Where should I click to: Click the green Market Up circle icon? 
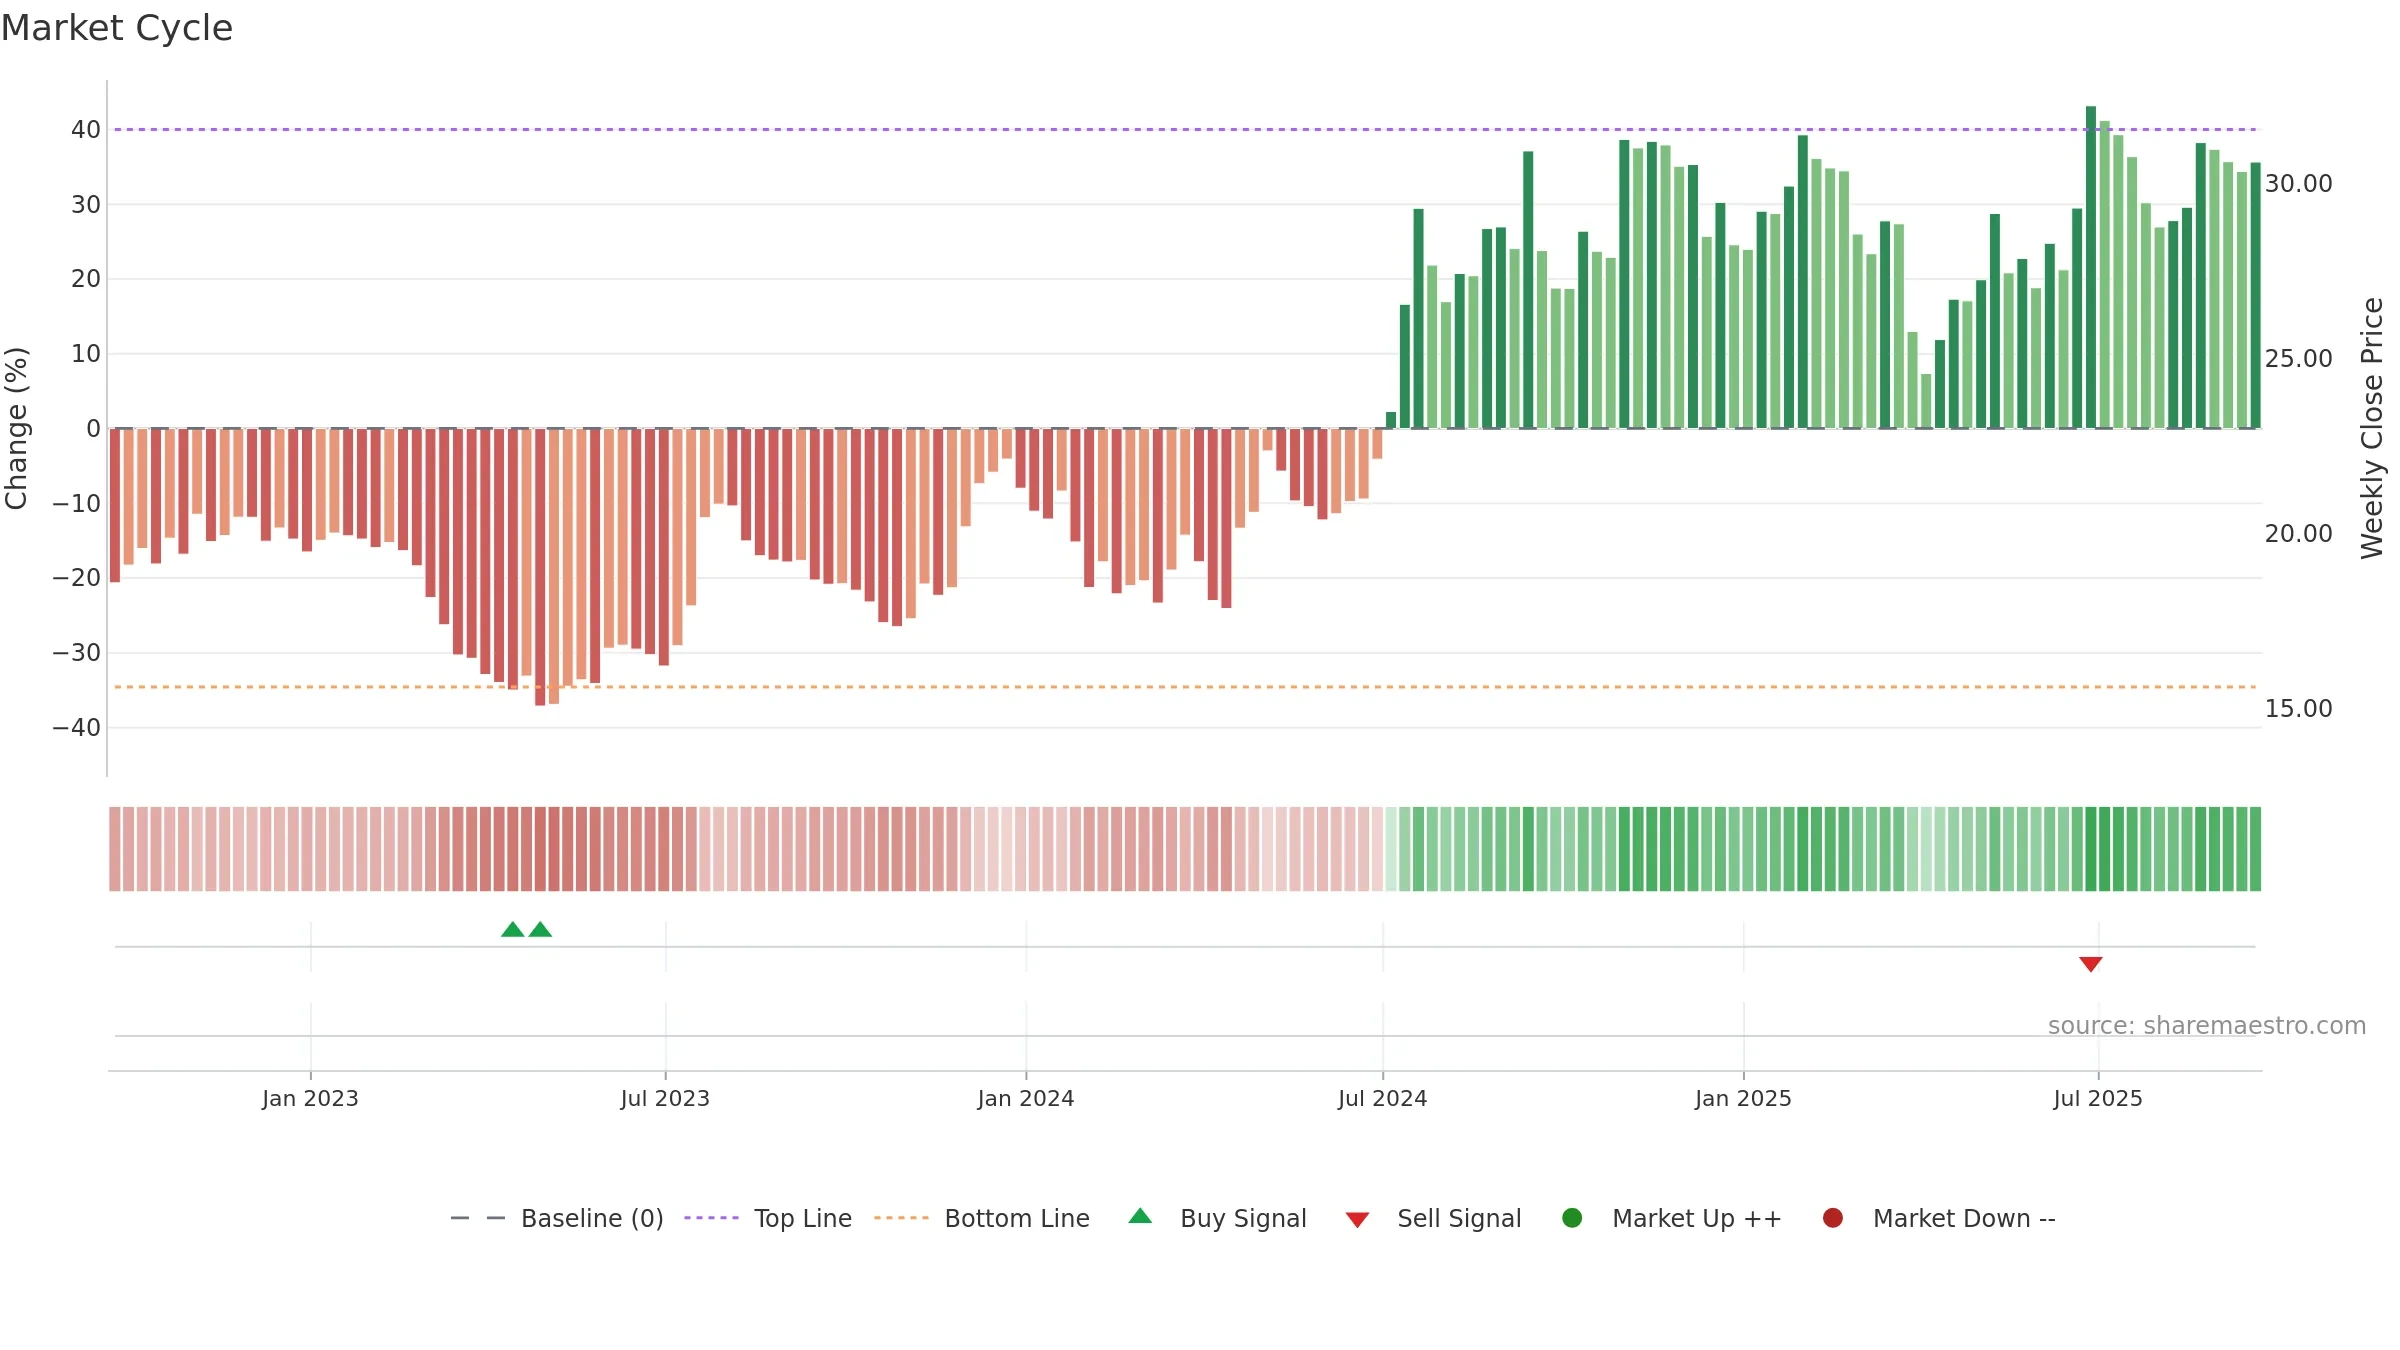[1572, 1218]
